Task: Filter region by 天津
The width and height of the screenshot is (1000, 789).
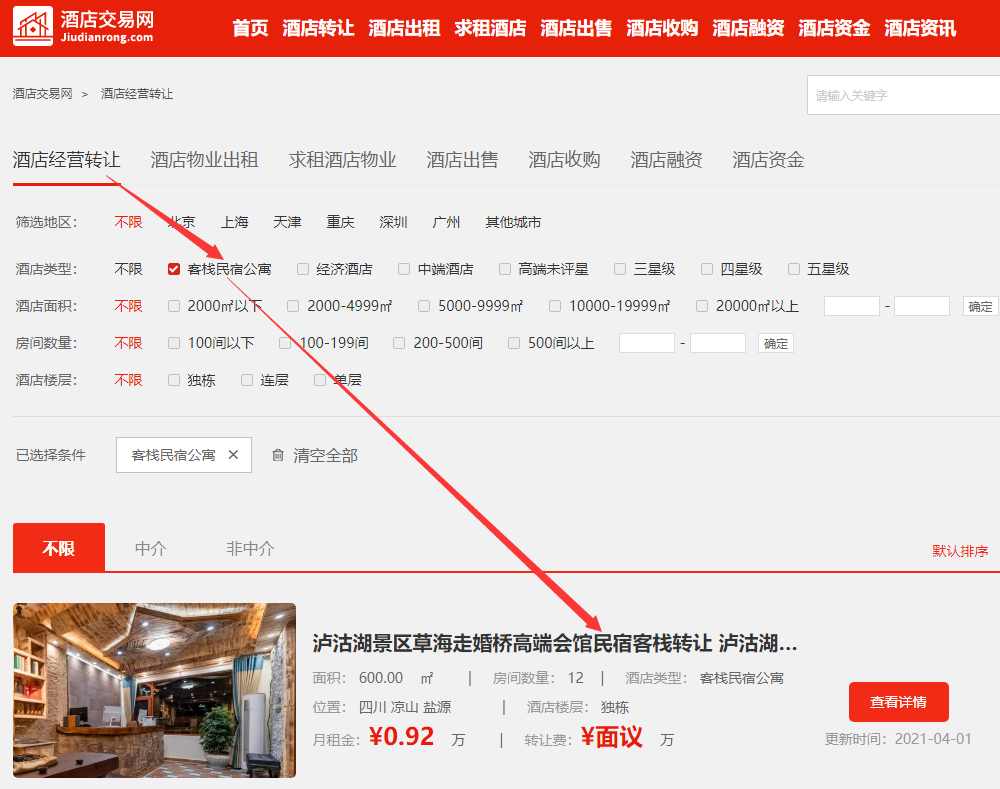Action: coord(288,222)
